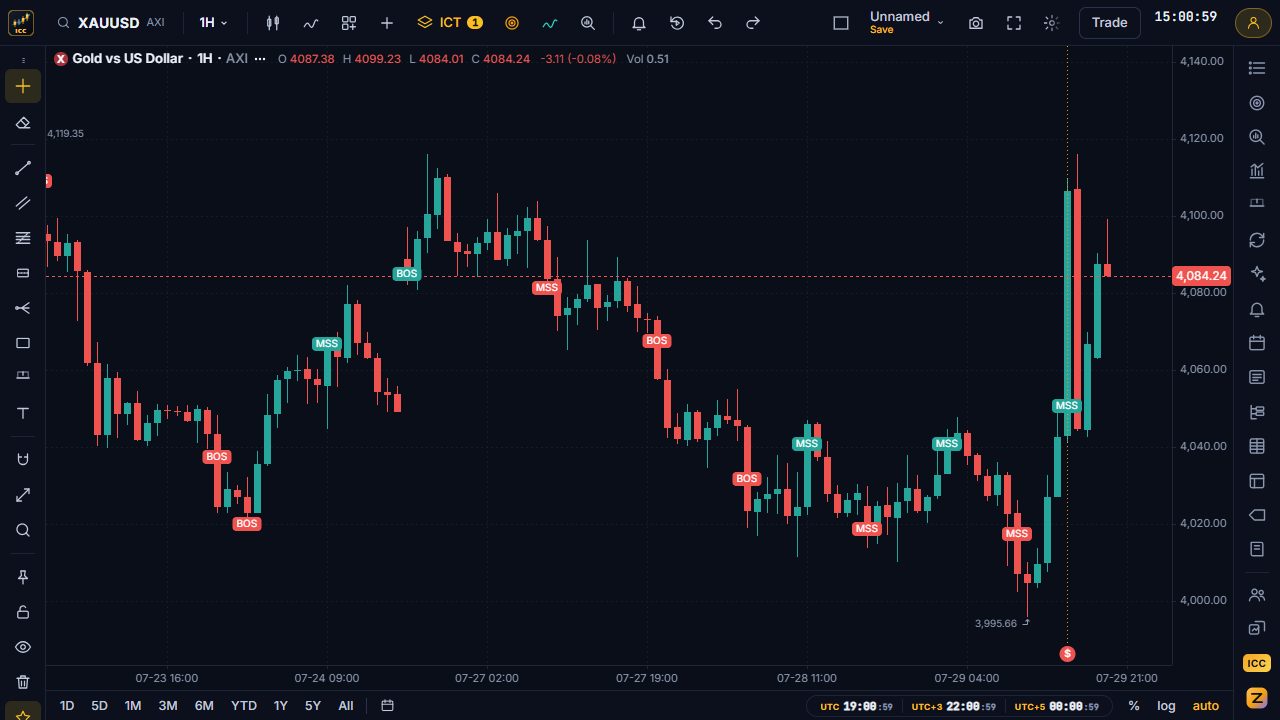
Task: Activate the eraser tool
Action: point(23,123)
